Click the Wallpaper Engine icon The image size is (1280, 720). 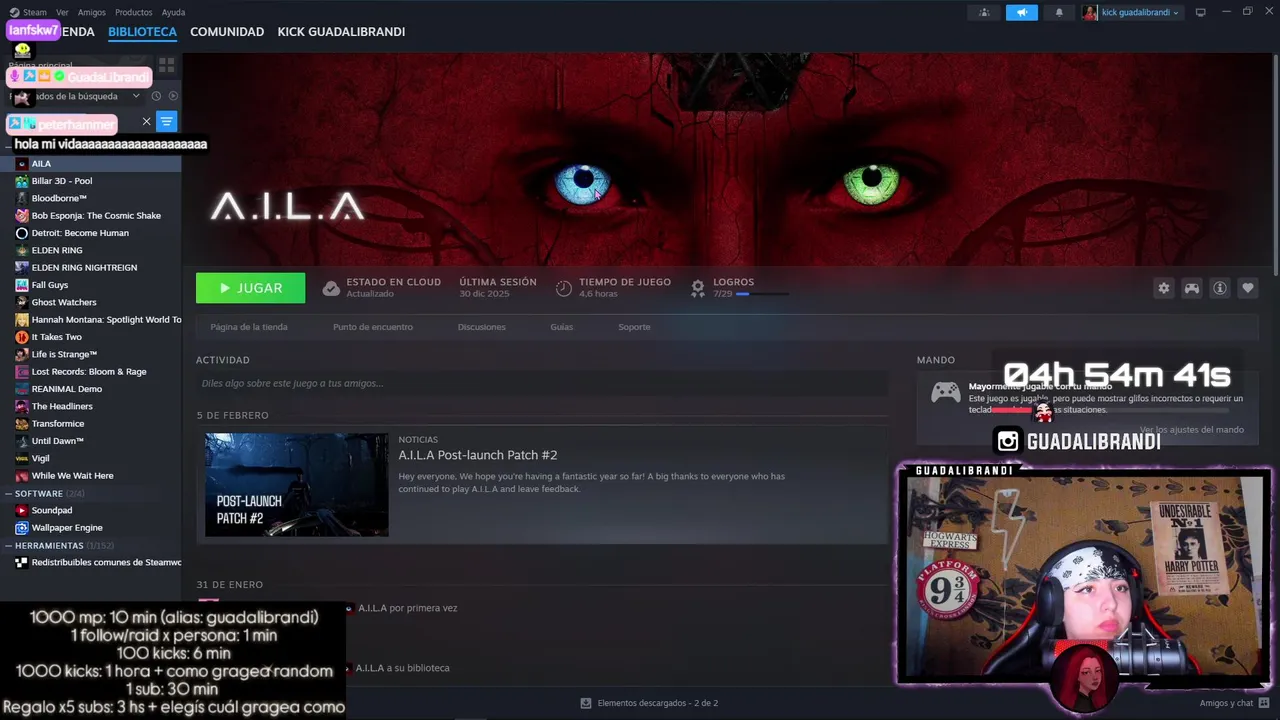click(x=22, y=527)
